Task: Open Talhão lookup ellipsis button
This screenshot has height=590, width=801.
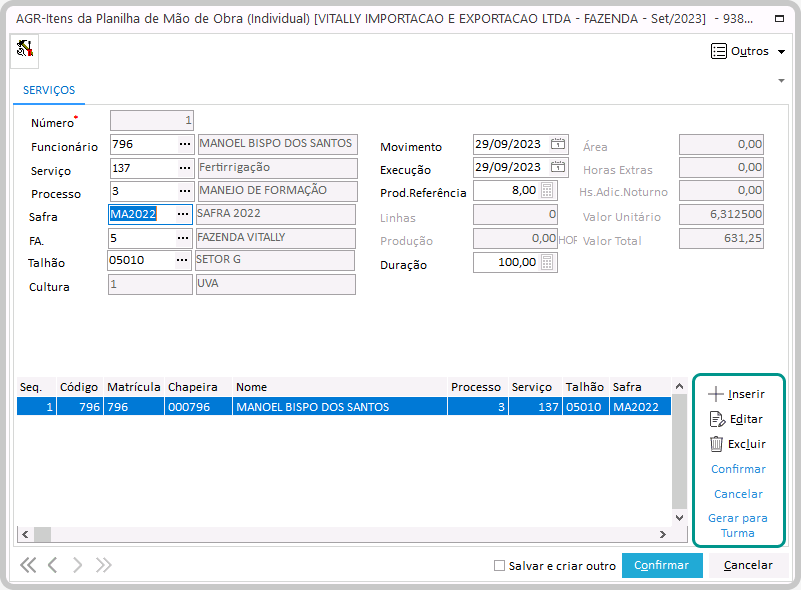Action: pyautogui.click(x=182, y=260)
